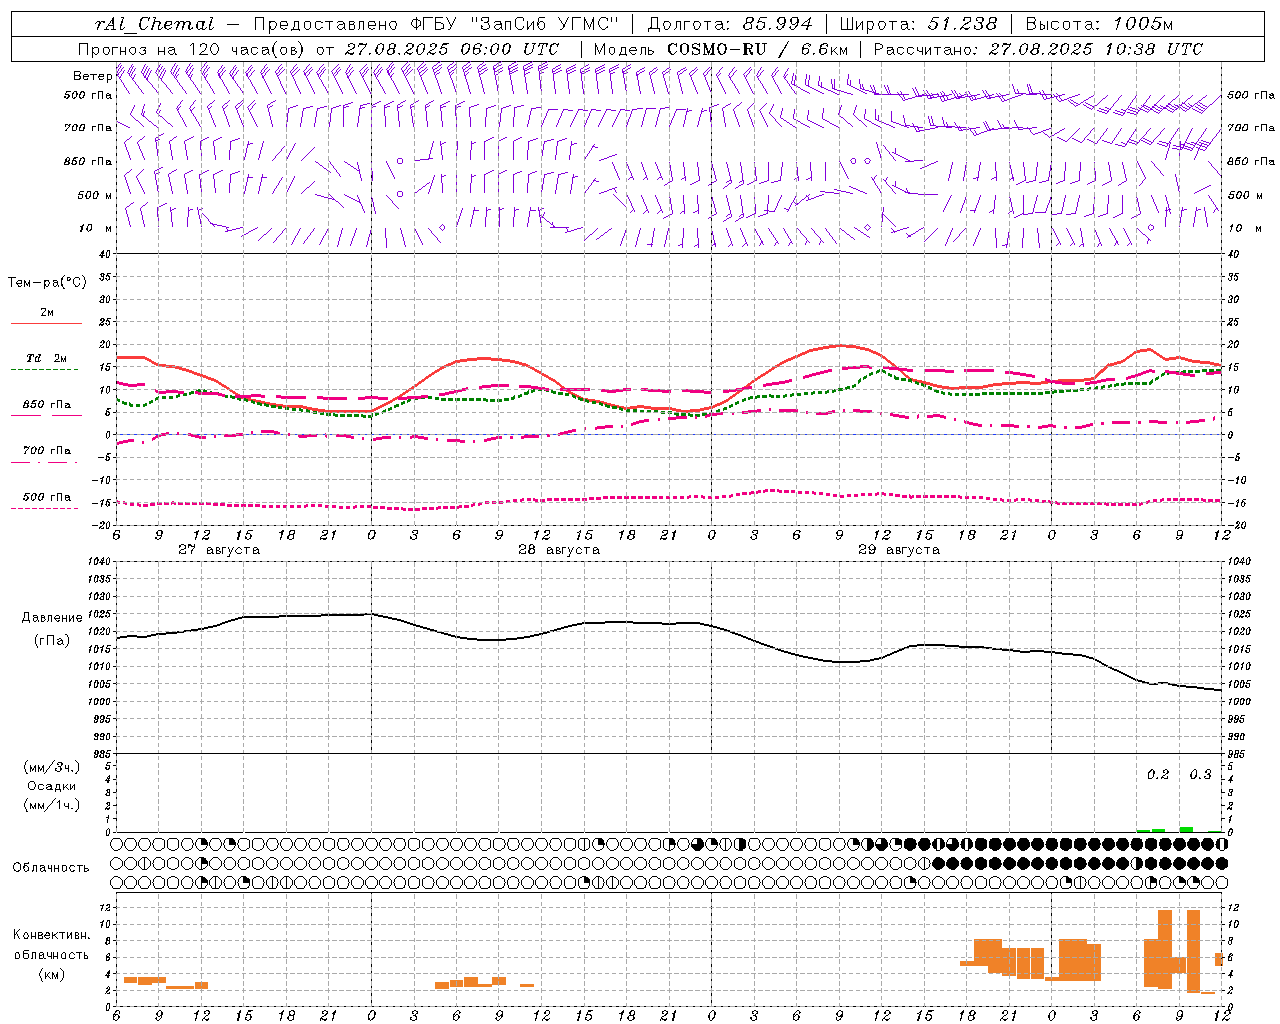This screenshot has width=1280, height=1024.
Task: Click the 'Рассчитано: 27.08.2025 10:38 UTC' timestamp
Action: [1038, 49]
